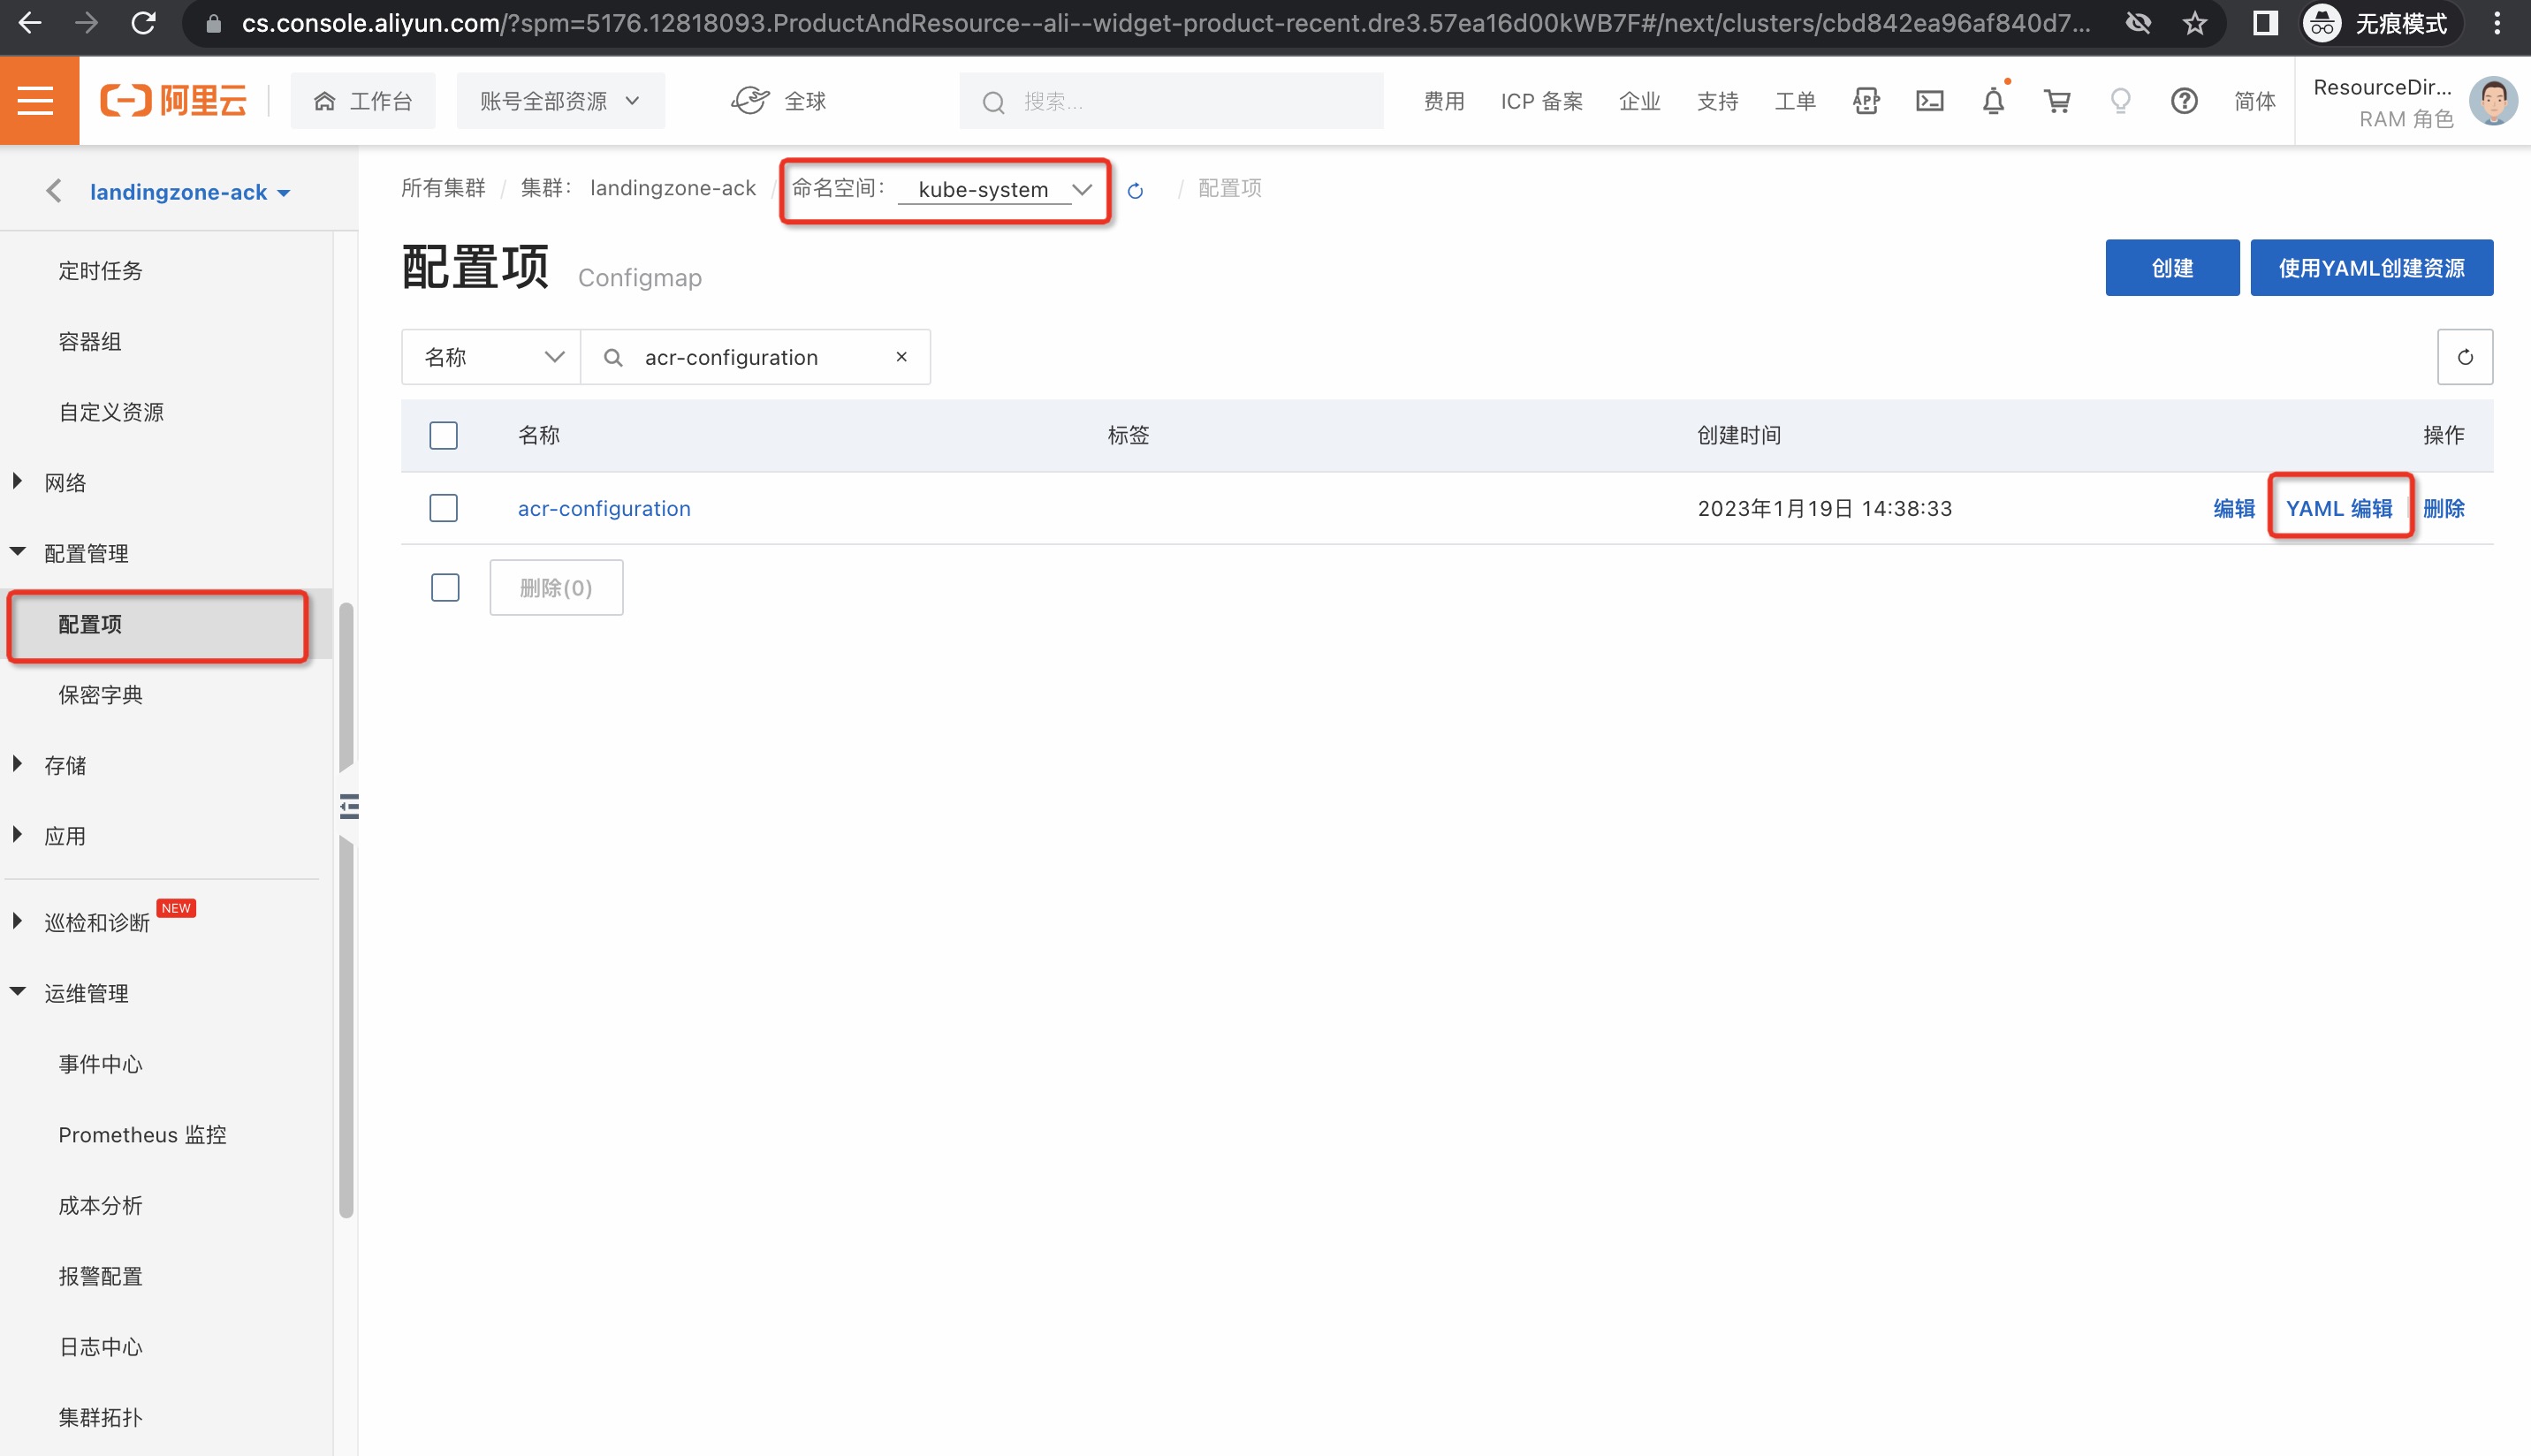
Task: Open 保密字典 in sidebar
Action: [100, 695]
